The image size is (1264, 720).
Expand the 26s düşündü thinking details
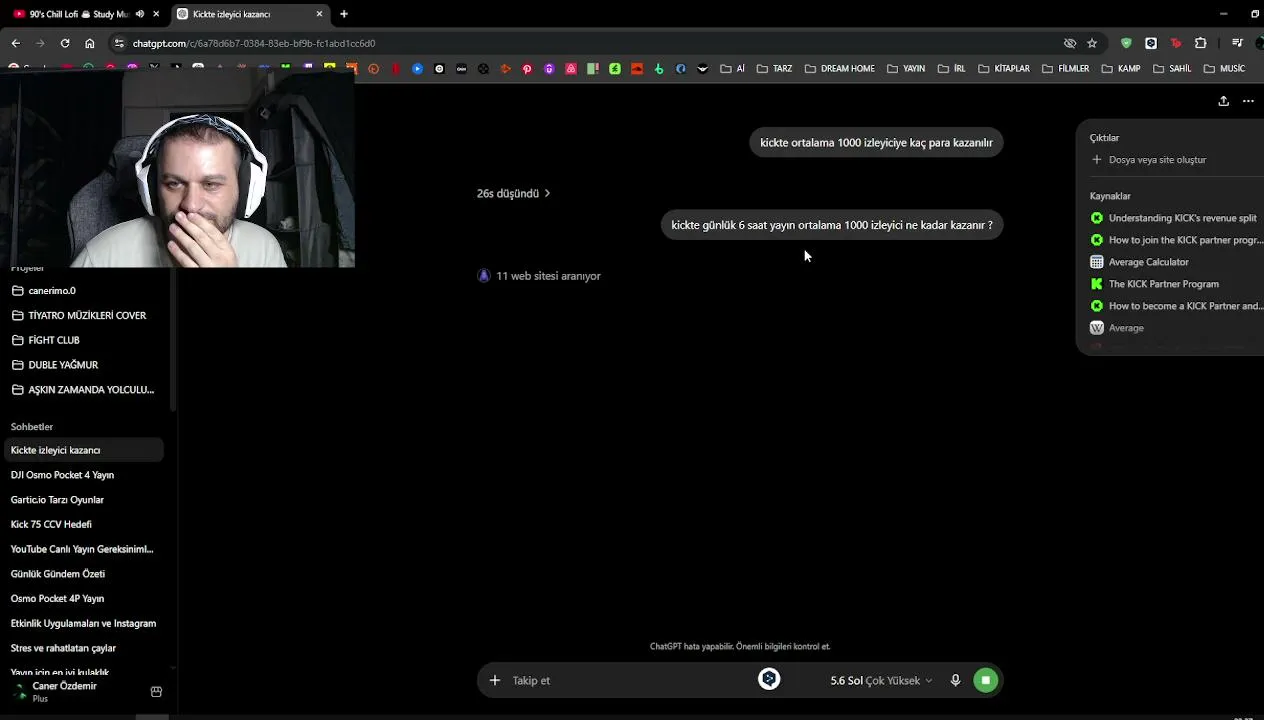(513, 193)
